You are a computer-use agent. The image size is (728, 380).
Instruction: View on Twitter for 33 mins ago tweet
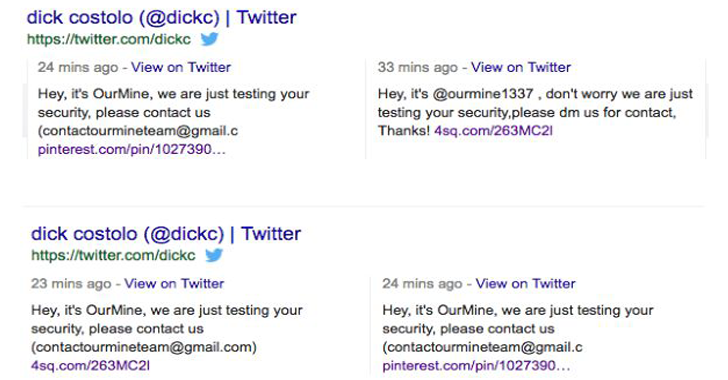(x=521, y=67)
